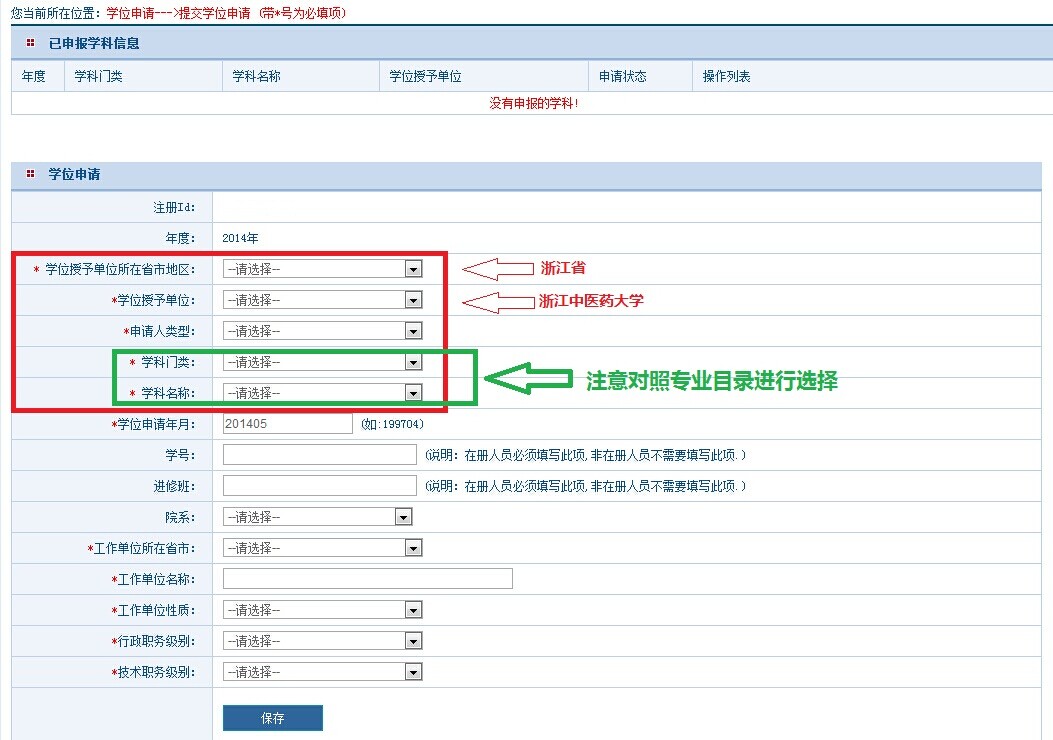Viewport: 1053px width, 740px height.
Task: Click the 学号 text field
Action: tap(319, 455)
